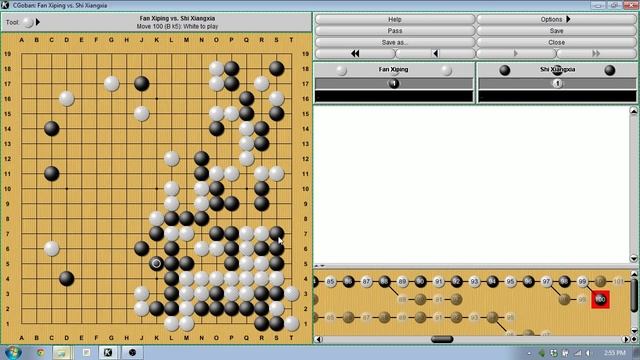
Task: Open the black circle taskbar application
Action: 132,353
